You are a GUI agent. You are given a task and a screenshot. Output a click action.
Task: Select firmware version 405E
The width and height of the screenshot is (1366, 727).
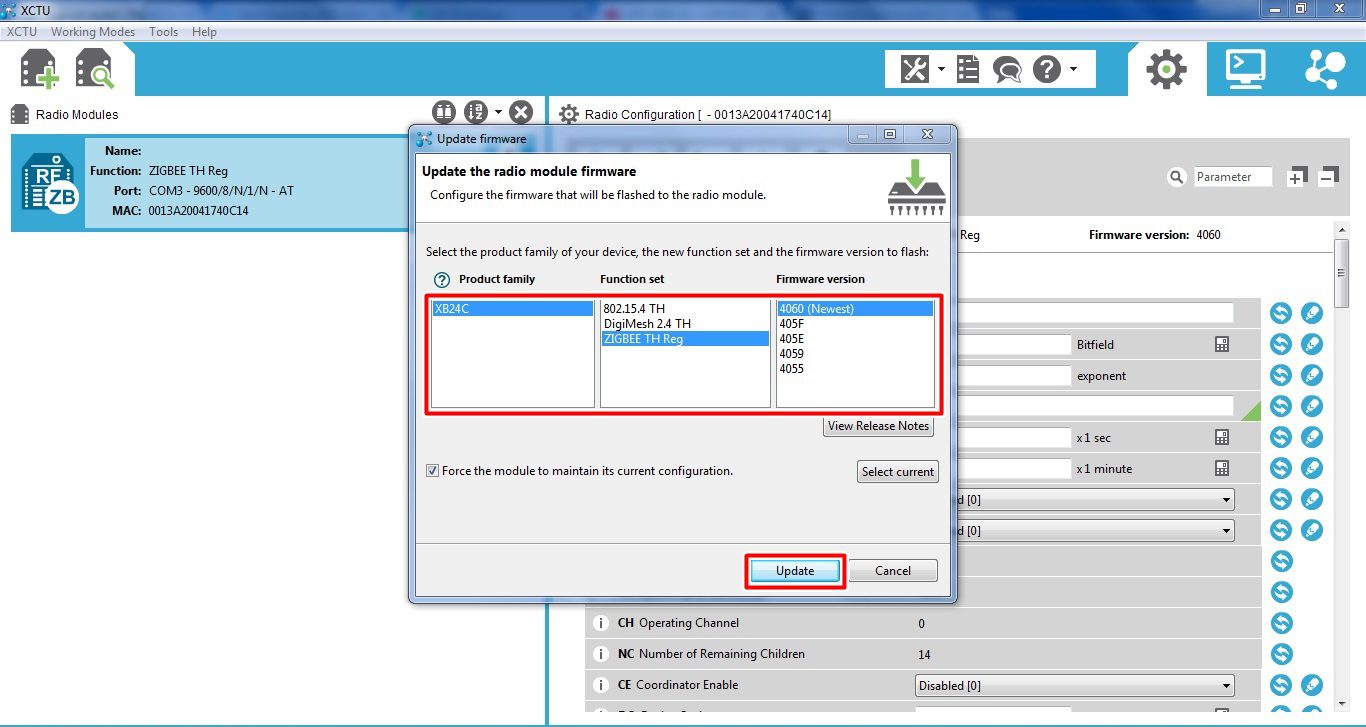coord(855,339)
